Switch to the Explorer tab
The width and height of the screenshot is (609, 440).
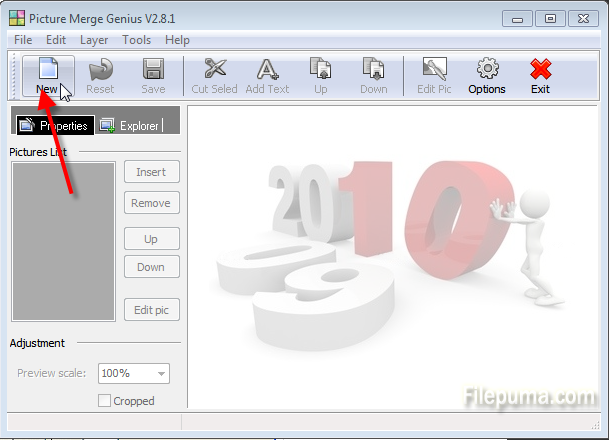pyautogui.click(x=130, y=126)
